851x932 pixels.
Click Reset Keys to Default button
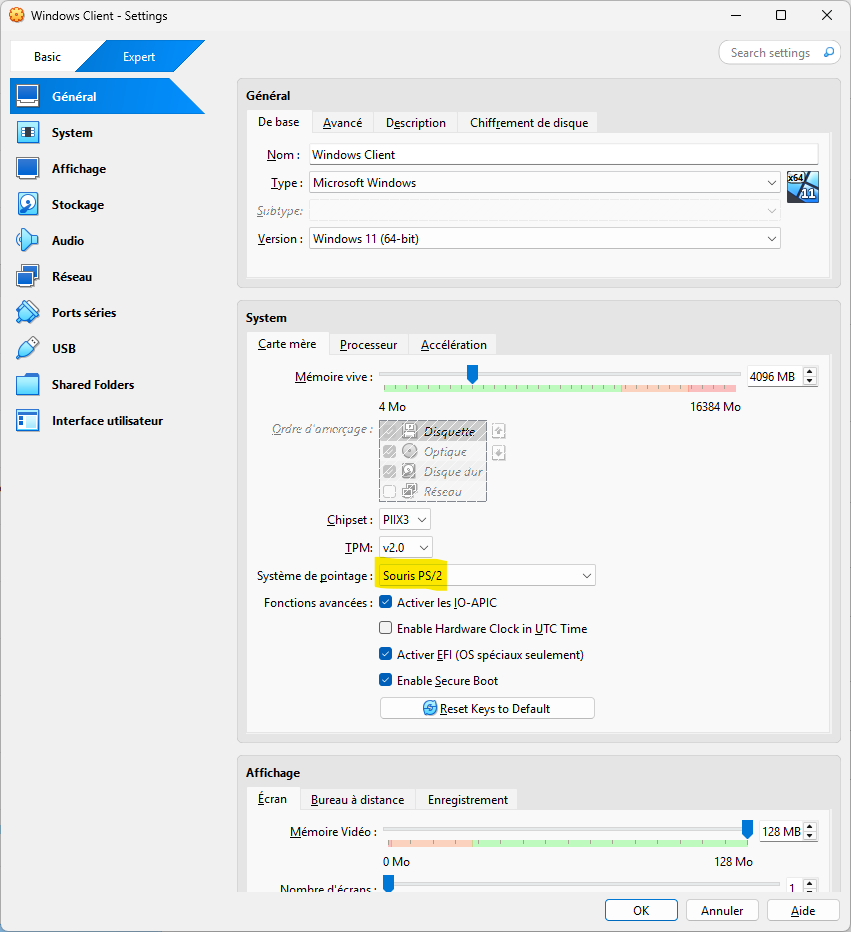coord(487,708)
